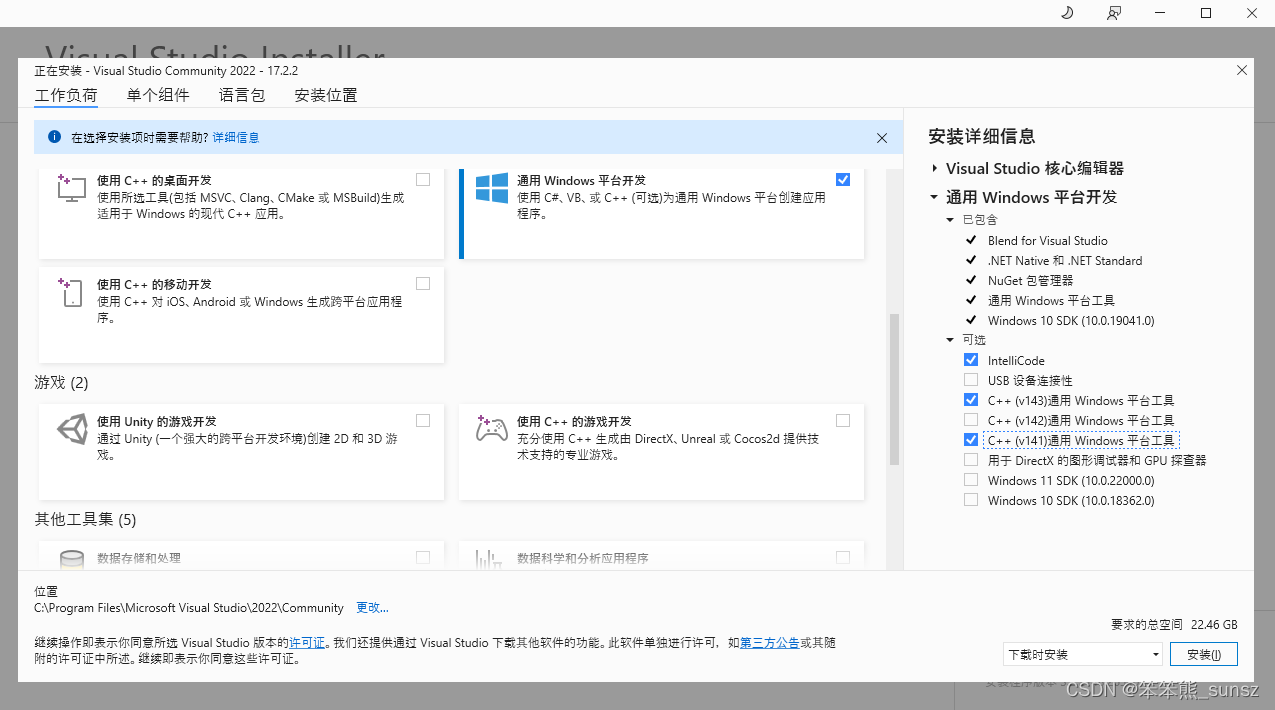The height and width of the screenshot is (710, 1275).
Task: Select Blend for Visual Studio included item
Action: tap(1047, 240)
